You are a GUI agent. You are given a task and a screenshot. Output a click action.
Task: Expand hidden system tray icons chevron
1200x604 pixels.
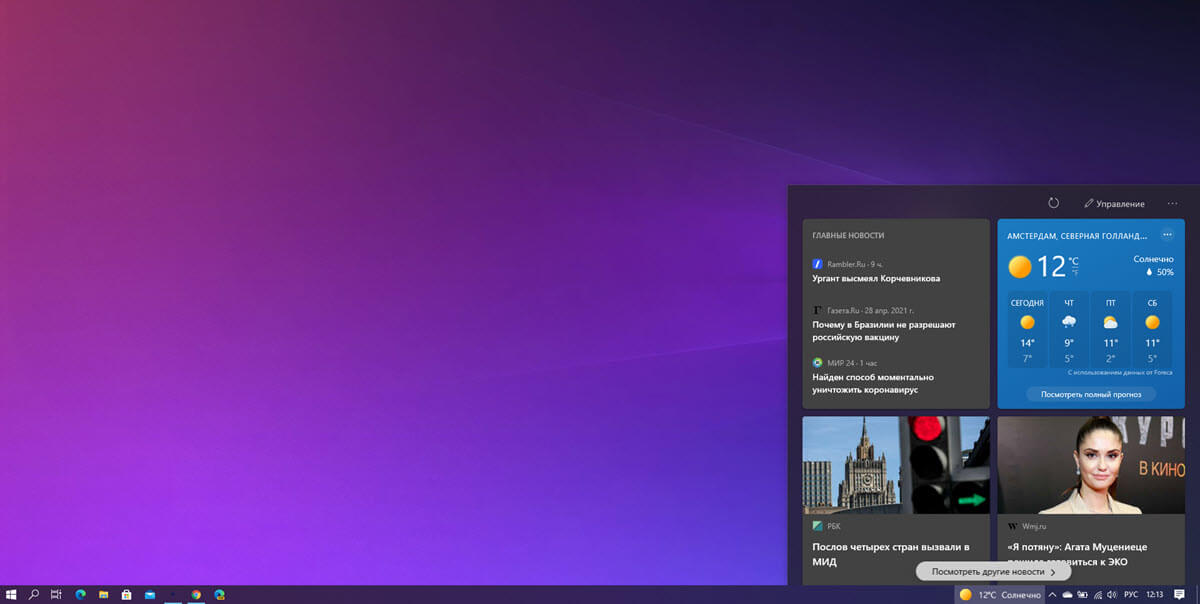tap(1052, 594)
